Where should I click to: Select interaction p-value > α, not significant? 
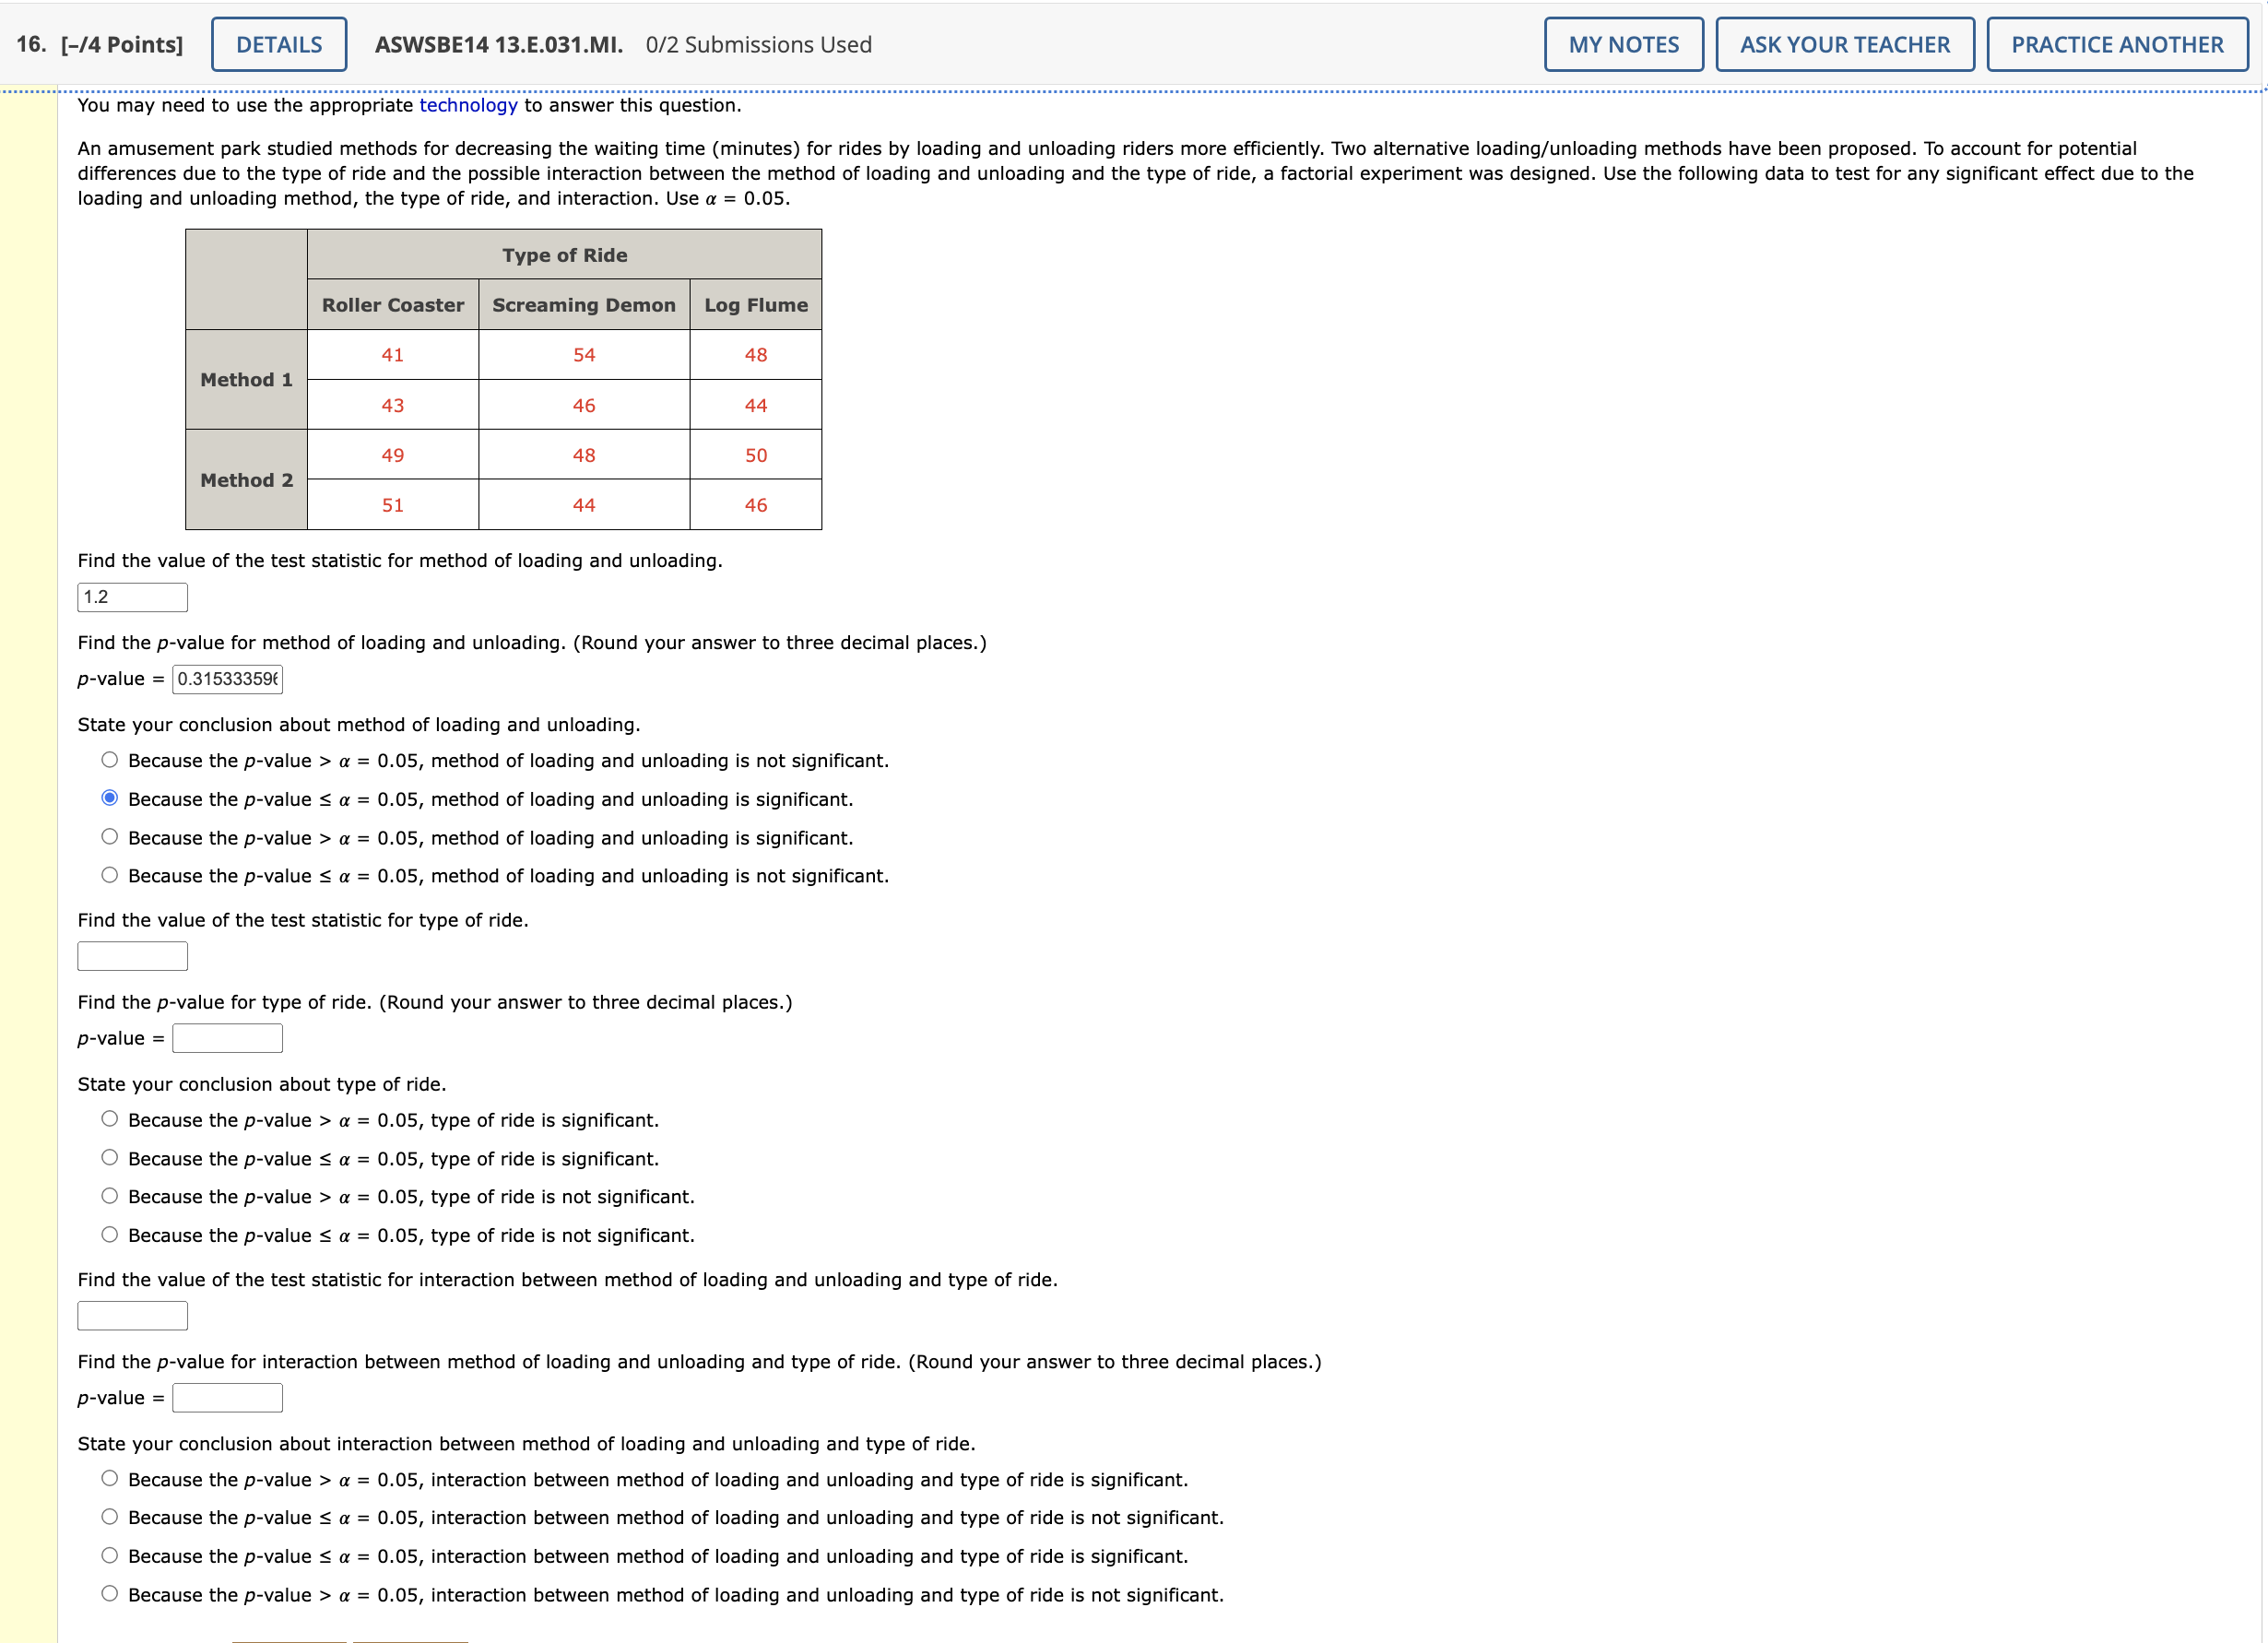click(110, 1594)
